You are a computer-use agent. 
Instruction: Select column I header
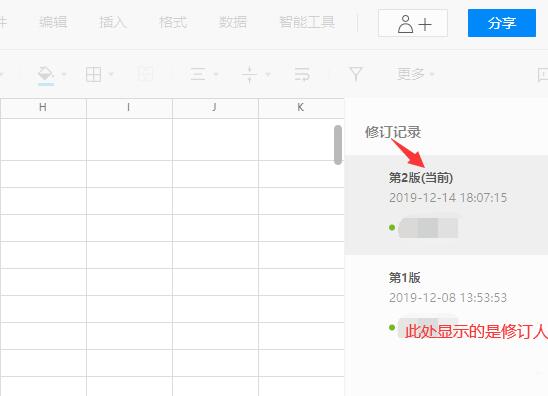[129, 108]
